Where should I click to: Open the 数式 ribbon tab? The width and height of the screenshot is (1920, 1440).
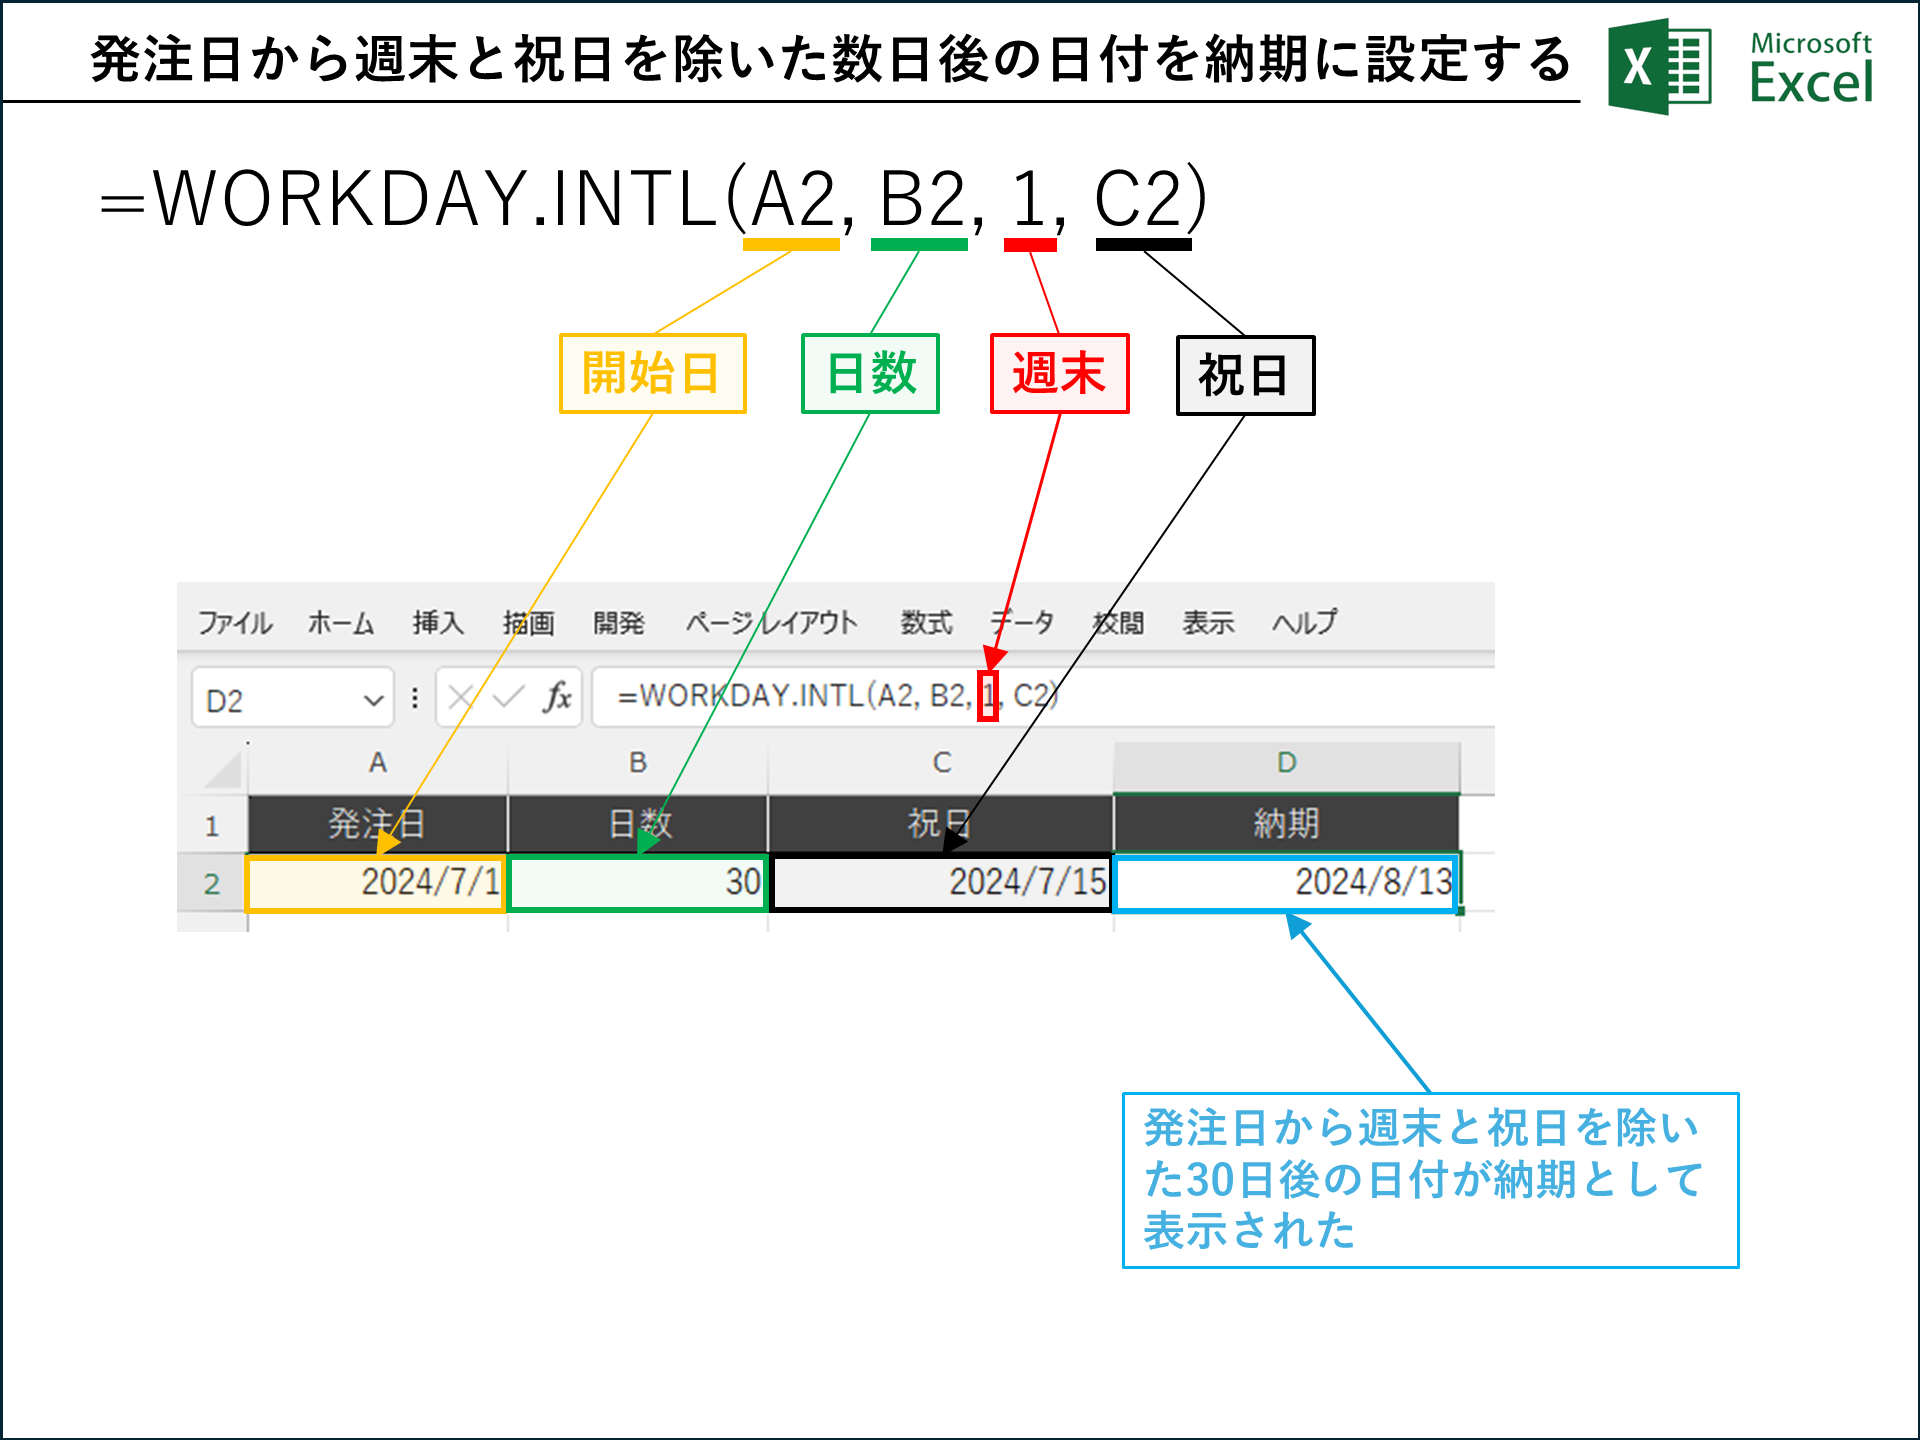pyautogui.click(x=925, y=622)
